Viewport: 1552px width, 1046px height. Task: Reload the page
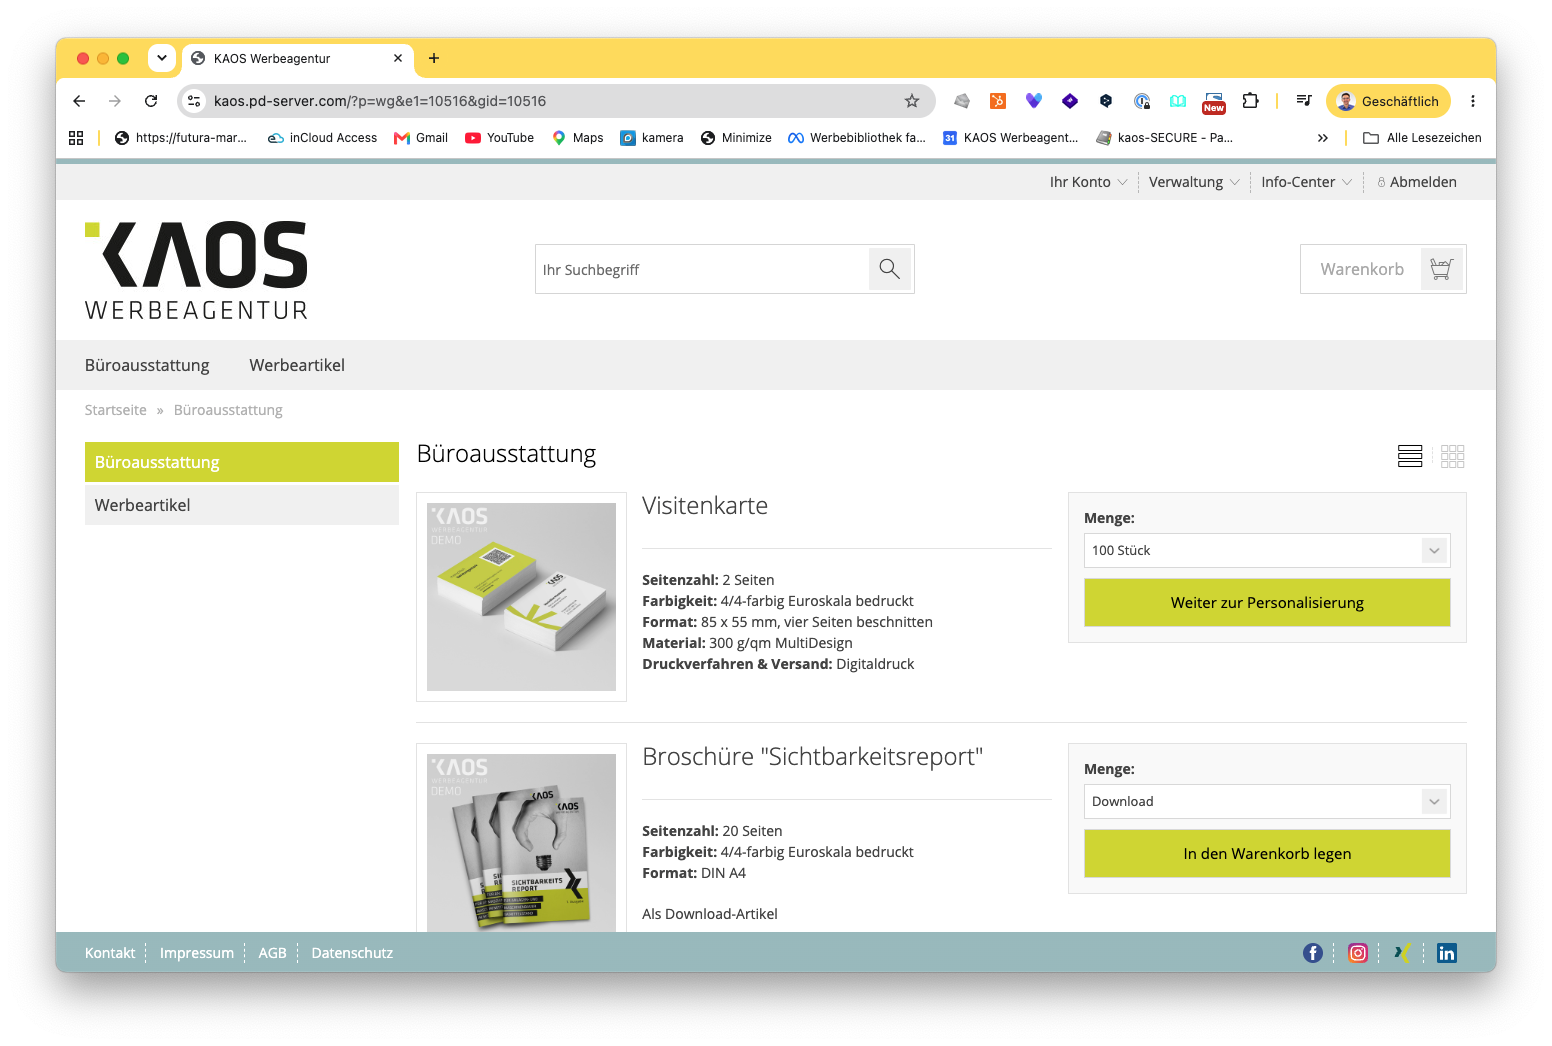pyautogui.click(x=151, y=101)
